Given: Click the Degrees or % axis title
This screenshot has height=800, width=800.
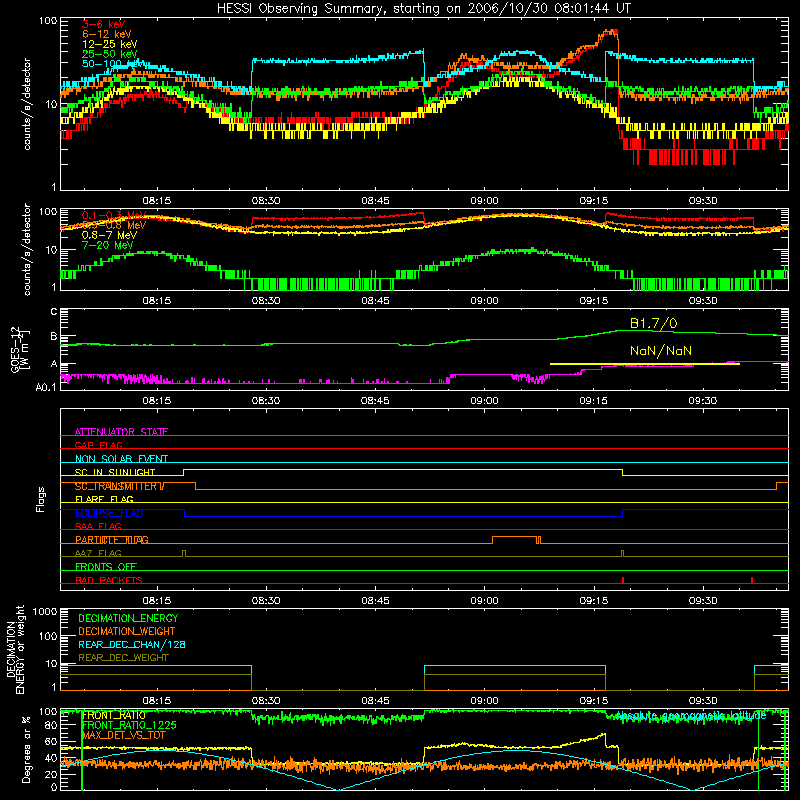Looking at the screenshot, I should coord(26,749).
